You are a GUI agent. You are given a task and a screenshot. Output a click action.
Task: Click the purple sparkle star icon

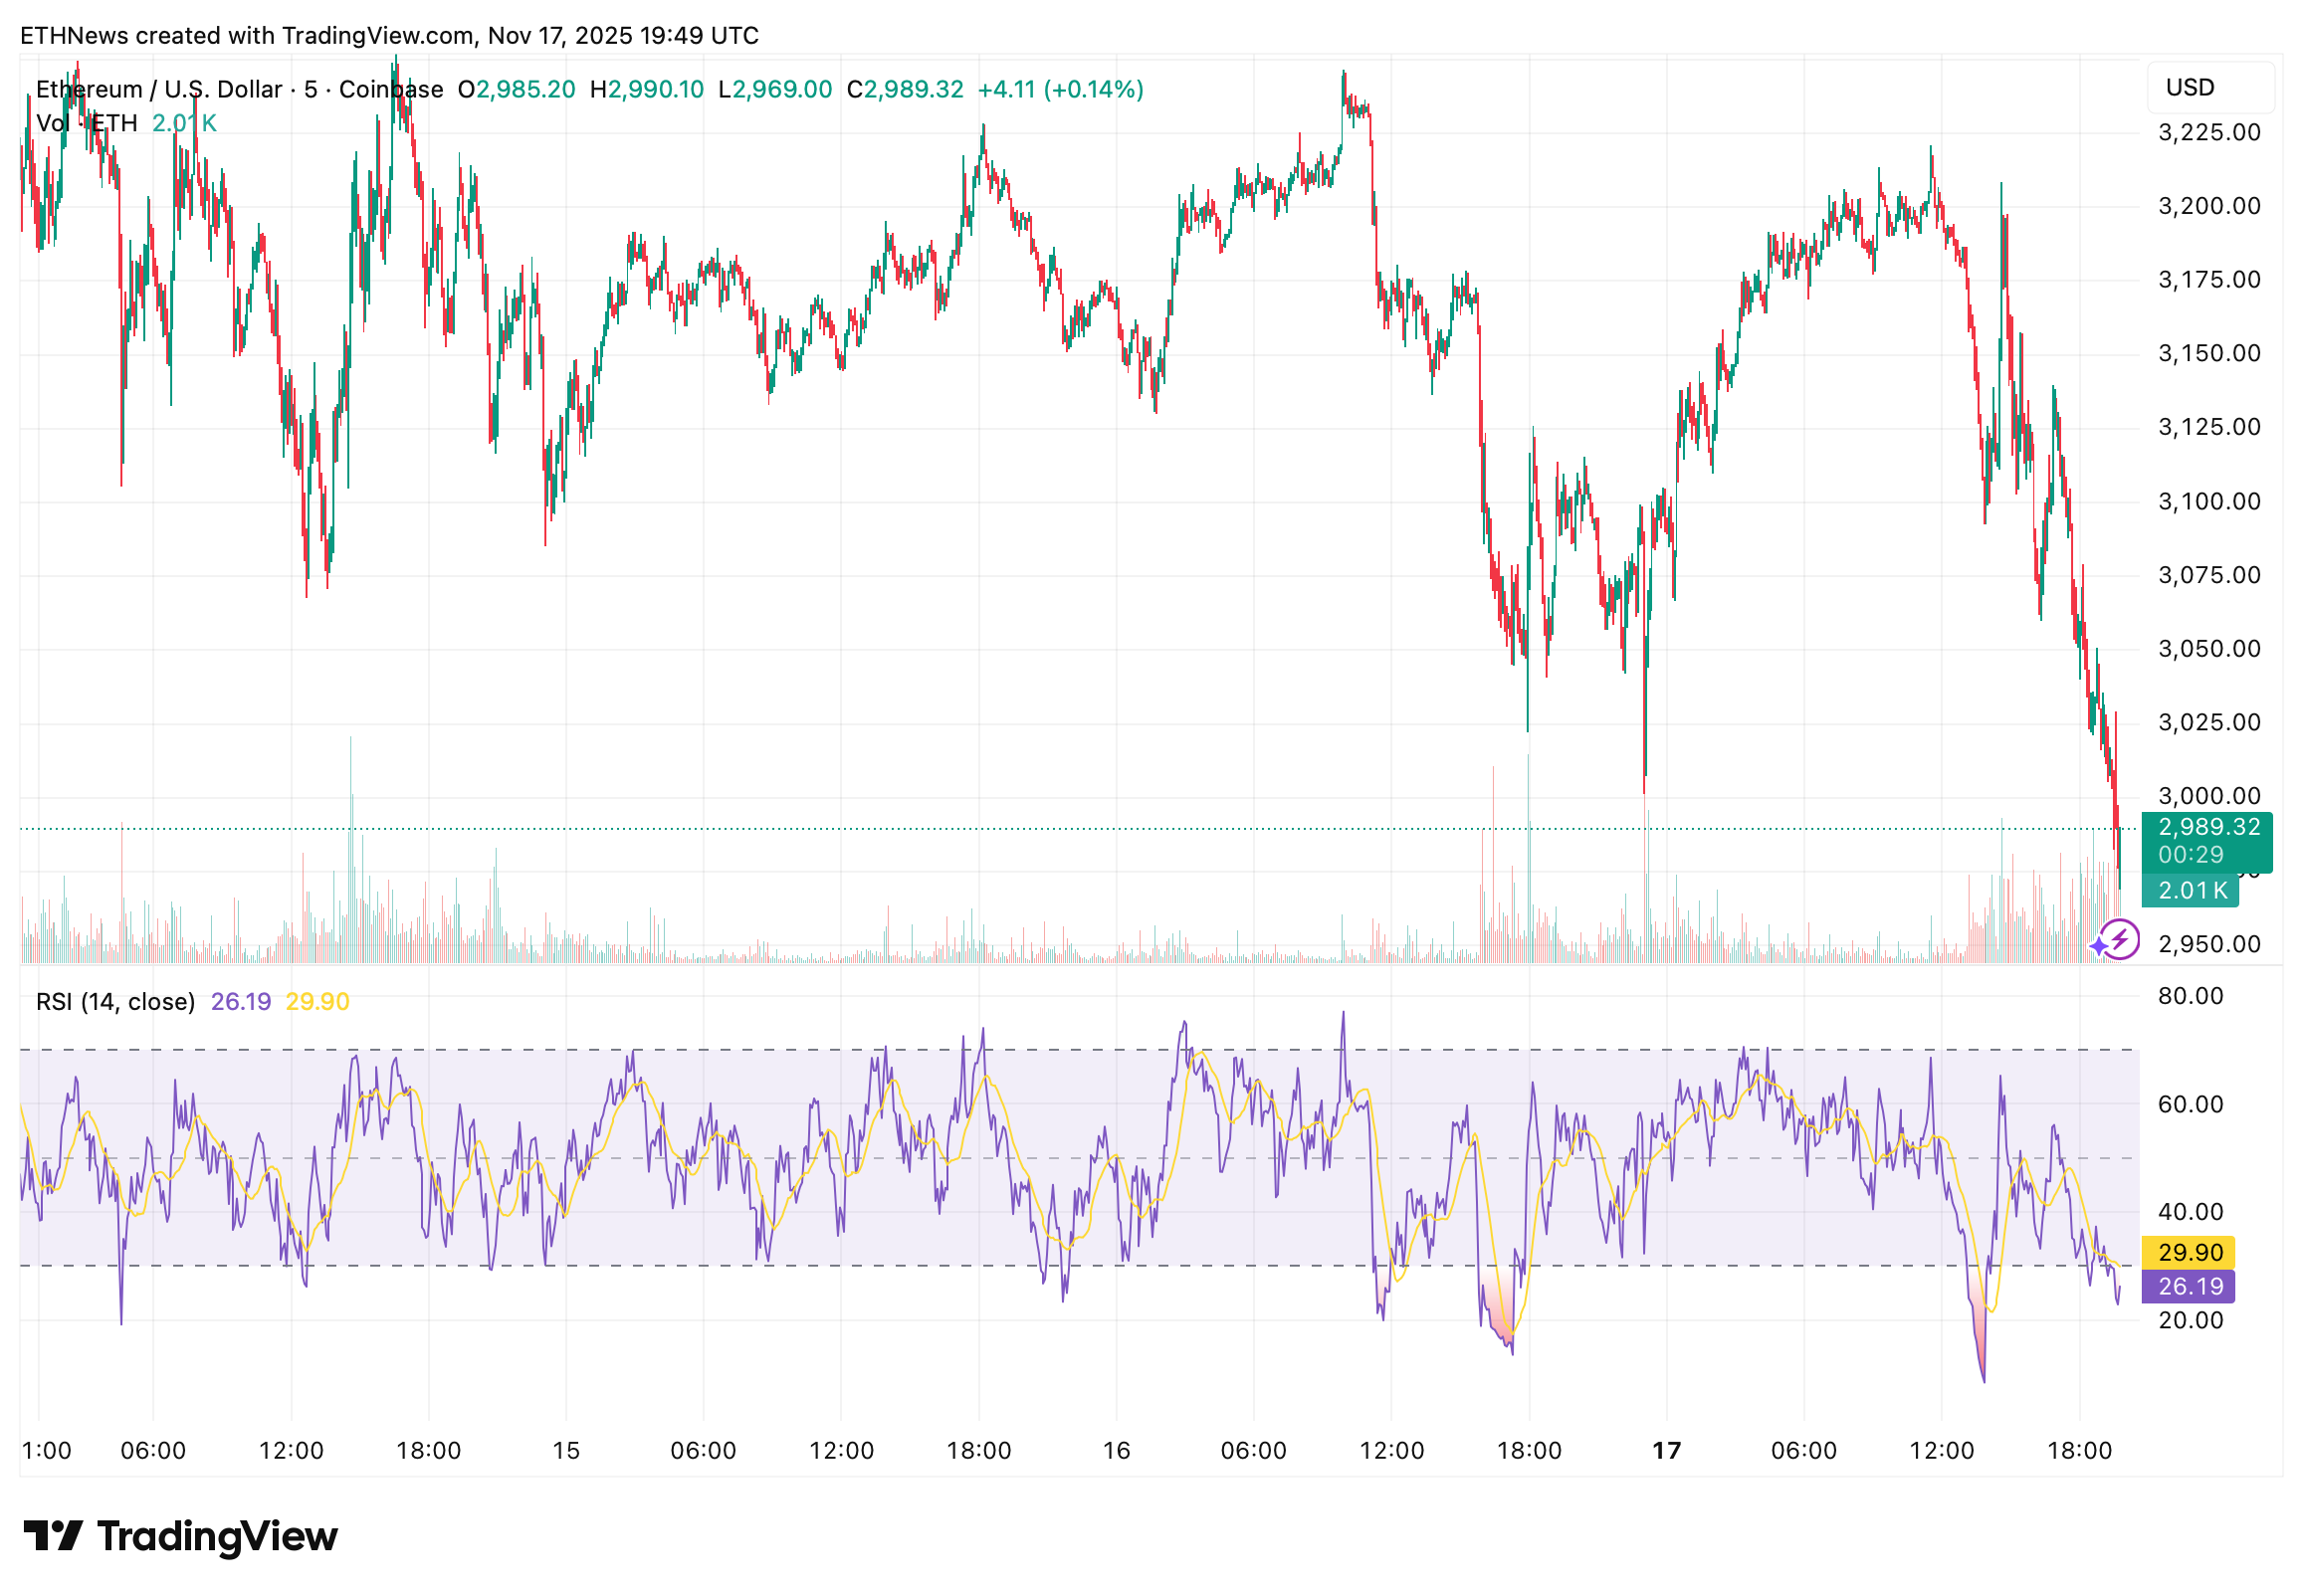[x=2098, y=946]
